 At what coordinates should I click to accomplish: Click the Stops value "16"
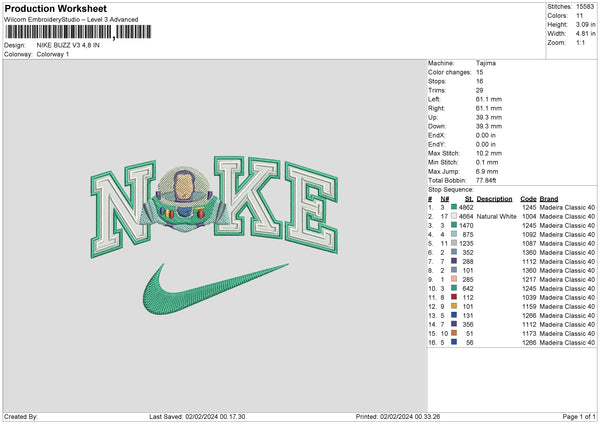(479, 81)
